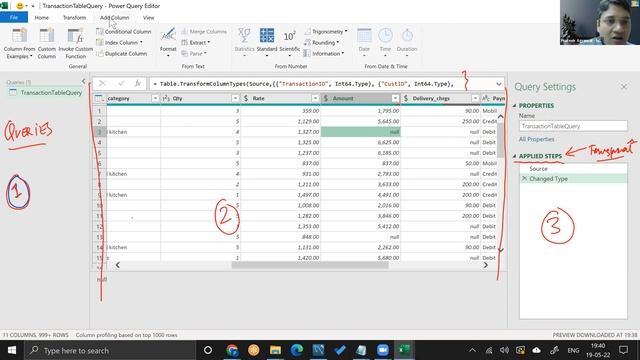Click the Rate column currency type icon
This screenshot has width=640, height=360.
246,98
